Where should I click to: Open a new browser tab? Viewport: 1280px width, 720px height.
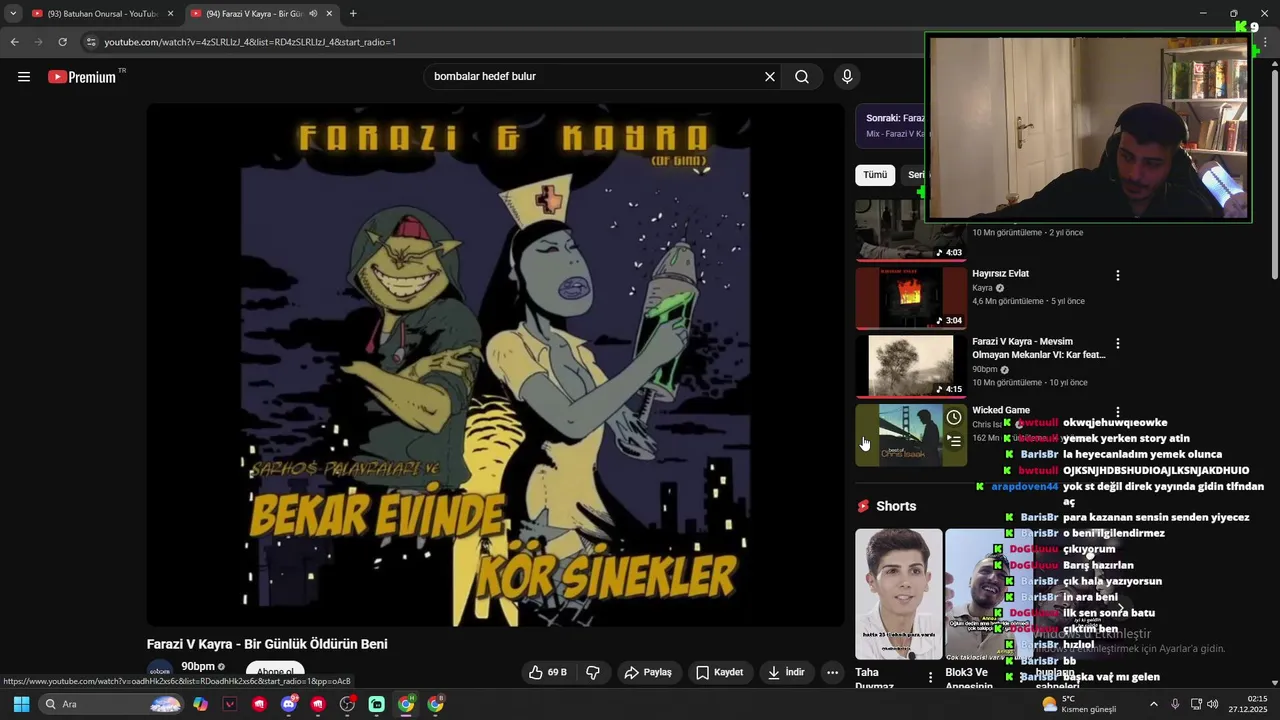[353, 14]
